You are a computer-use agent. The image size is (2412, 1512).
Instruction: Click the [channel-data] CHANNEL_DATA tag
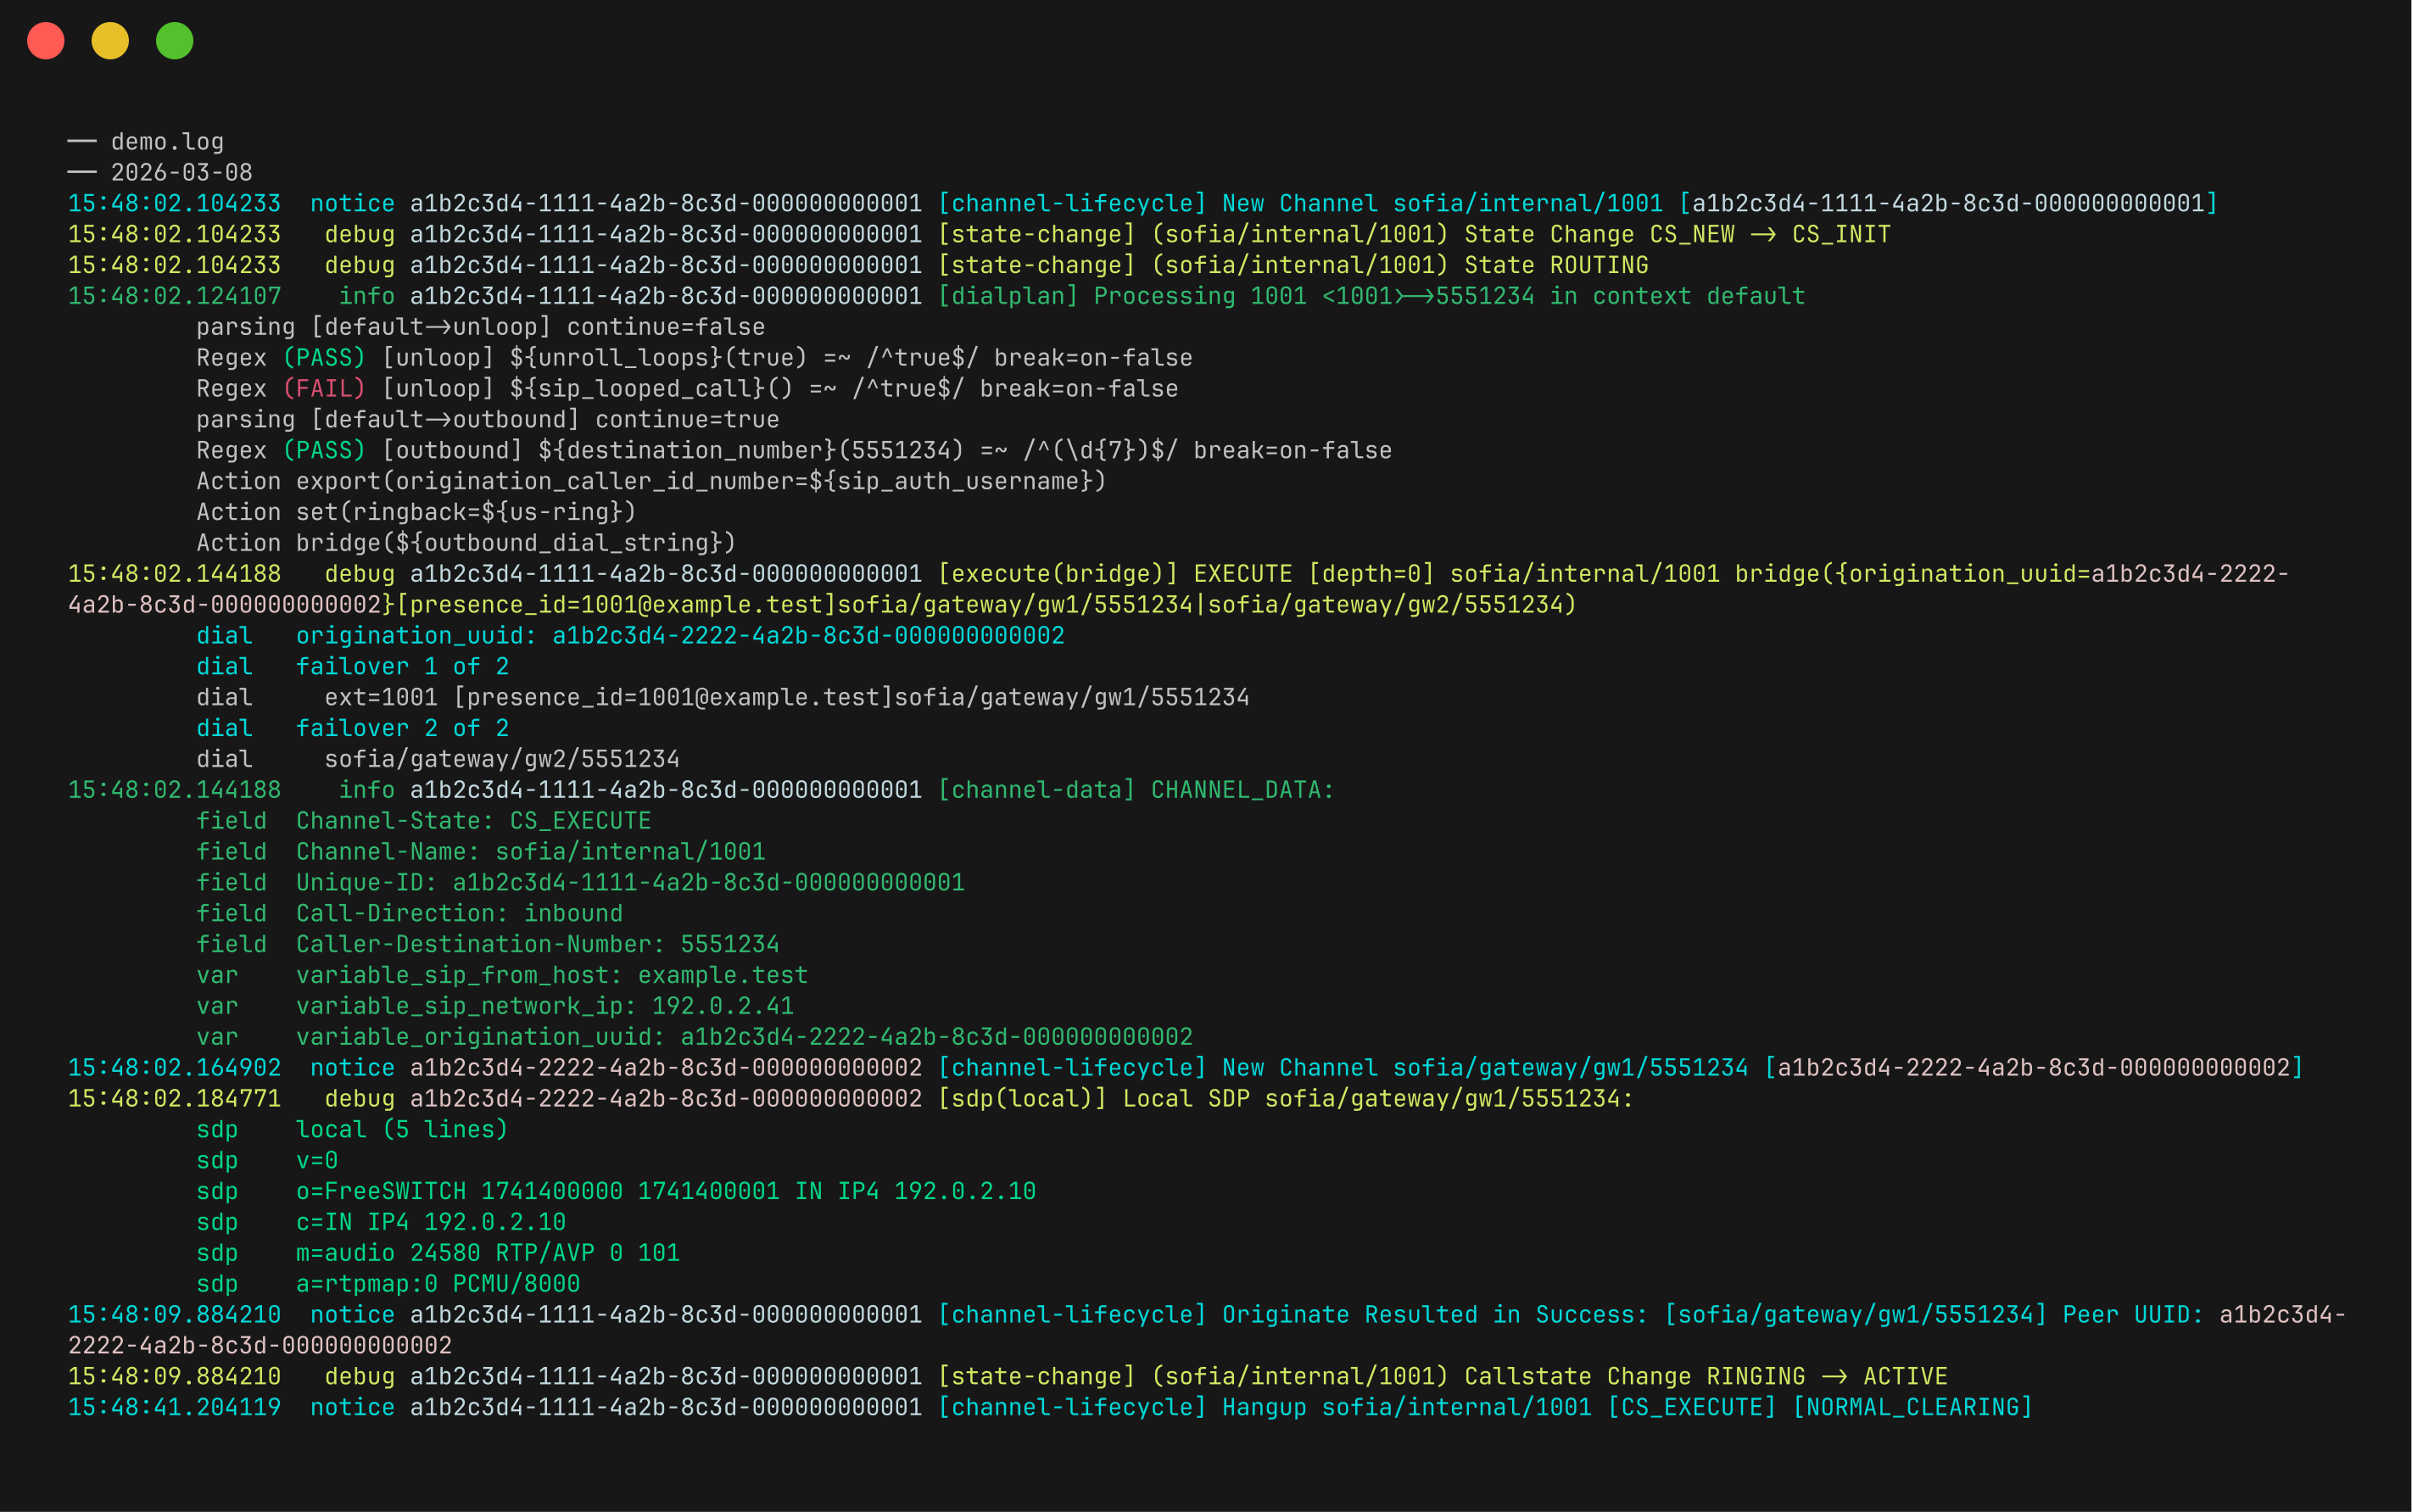tap(1136, 790)
